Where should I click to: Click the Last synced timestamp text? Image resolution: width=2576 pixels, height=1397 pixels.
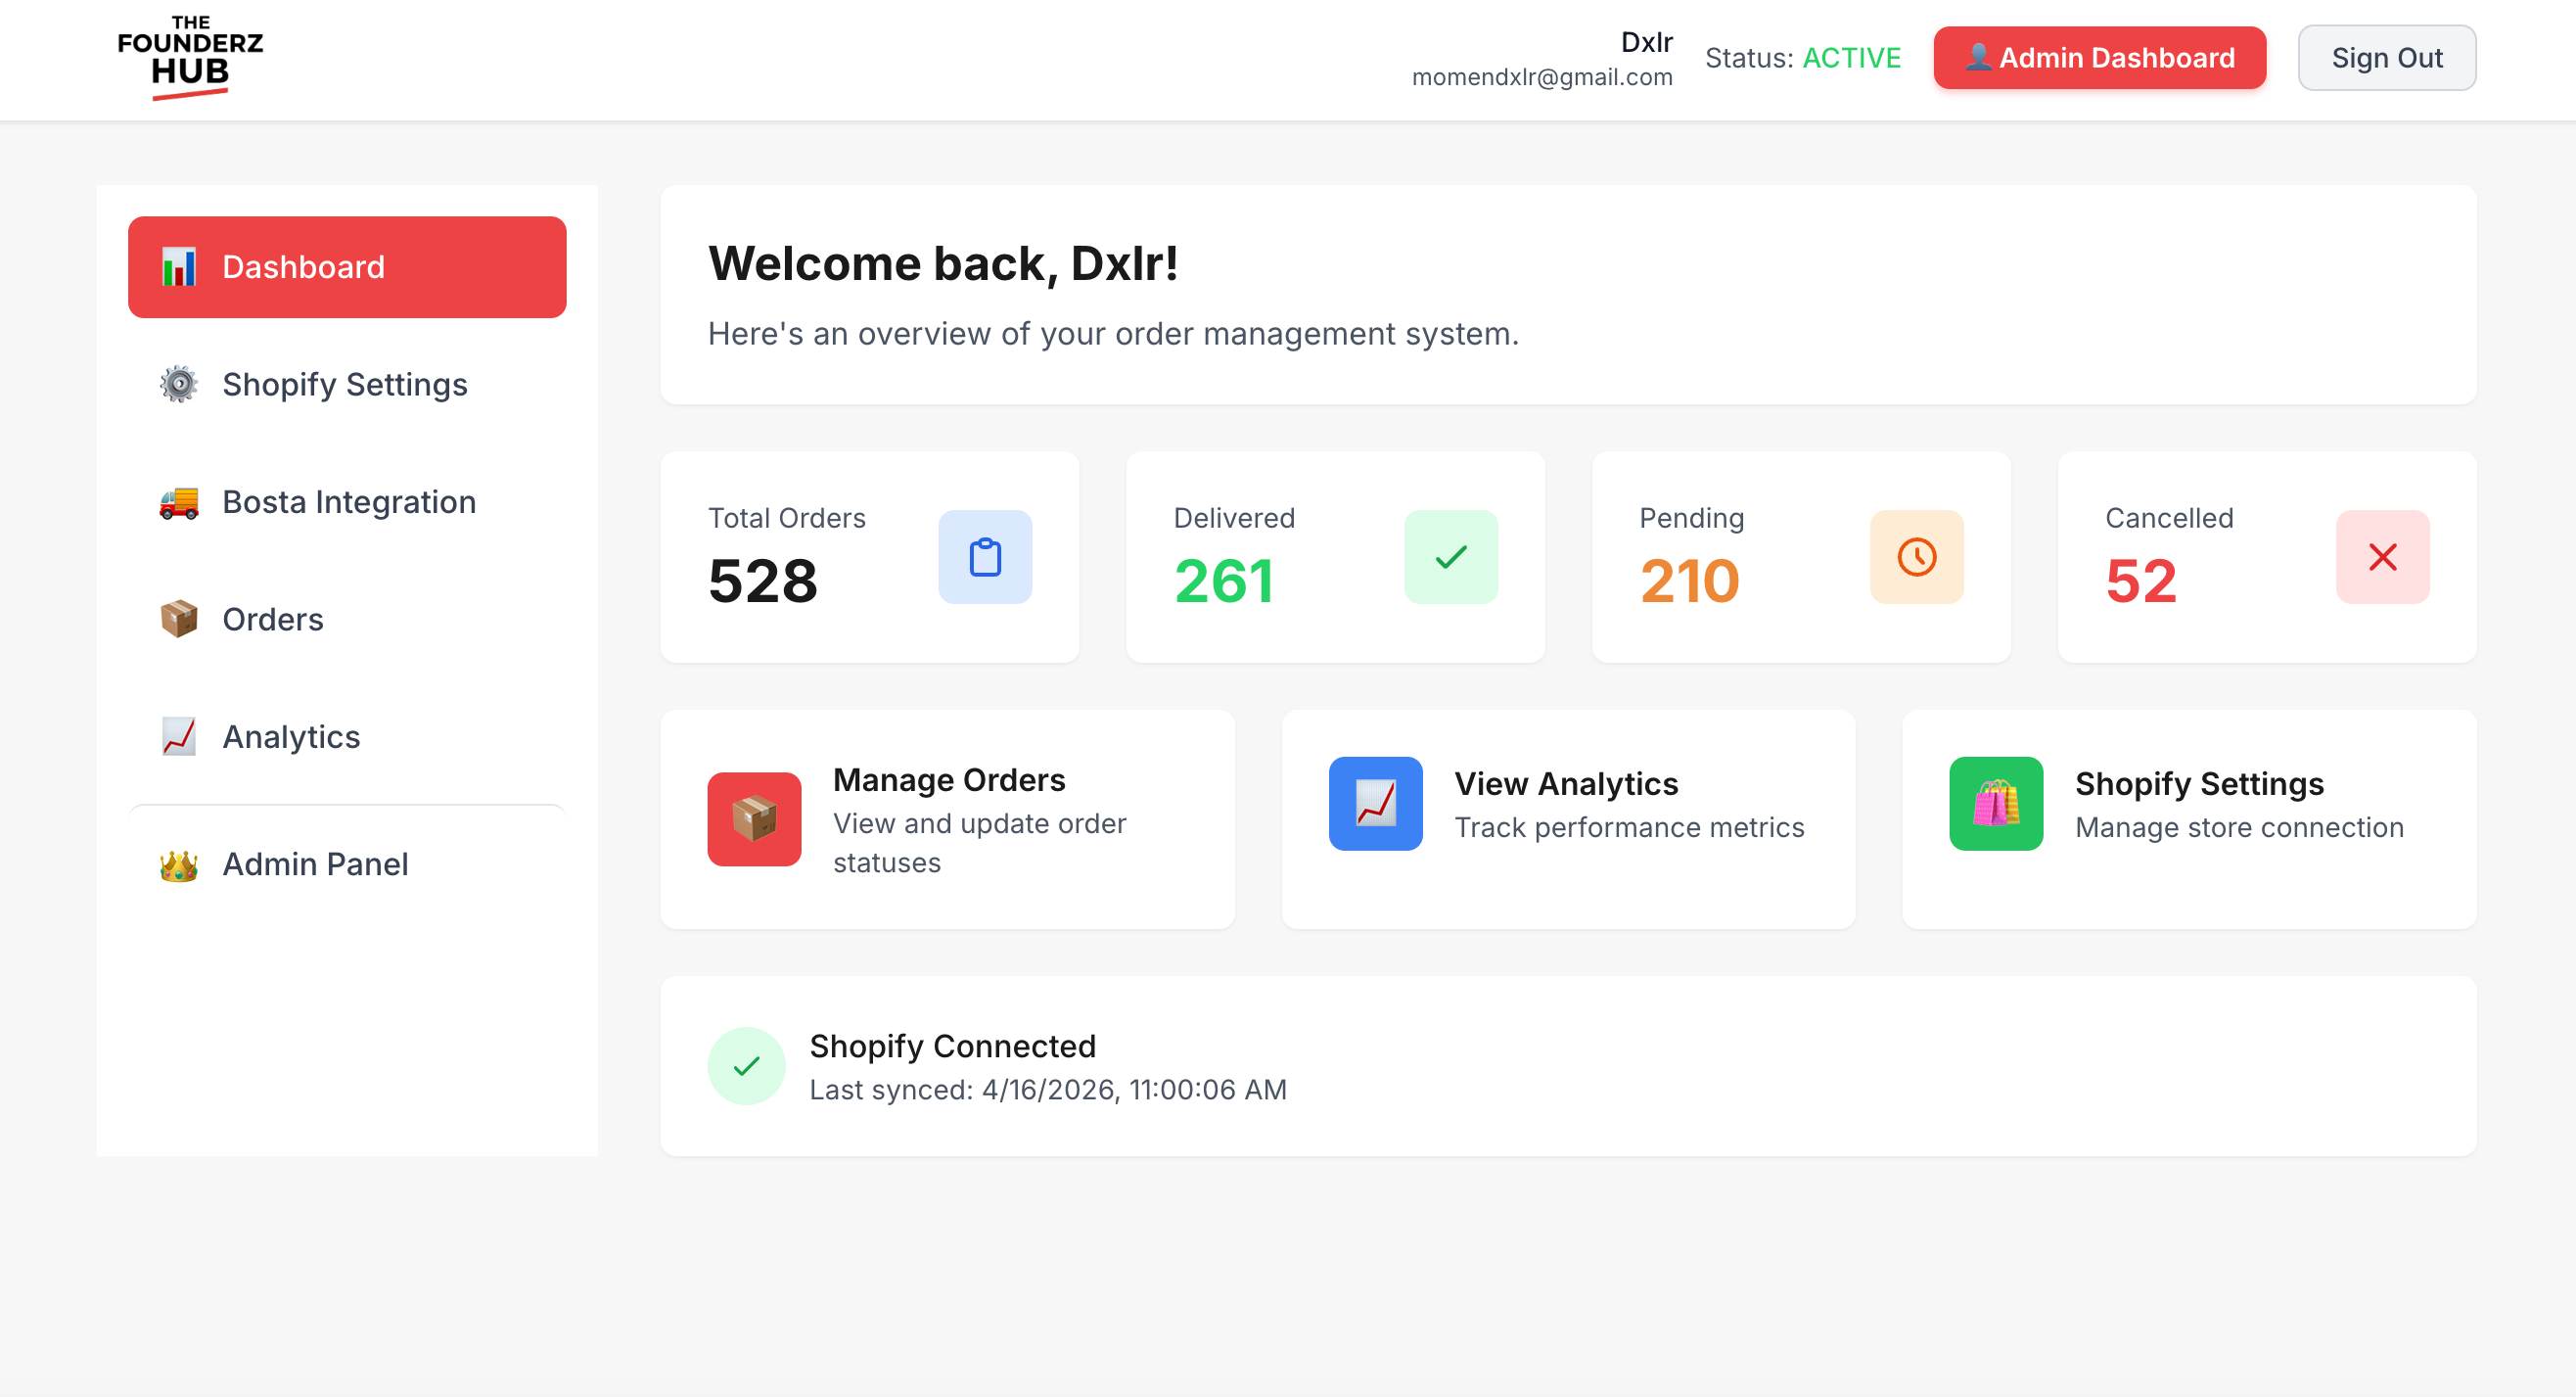pyautogui.click(x=1048, y=1090)
